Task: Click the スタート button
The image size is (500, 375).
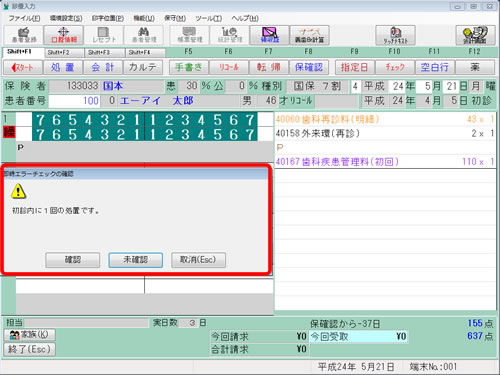Action: point(23,68)
